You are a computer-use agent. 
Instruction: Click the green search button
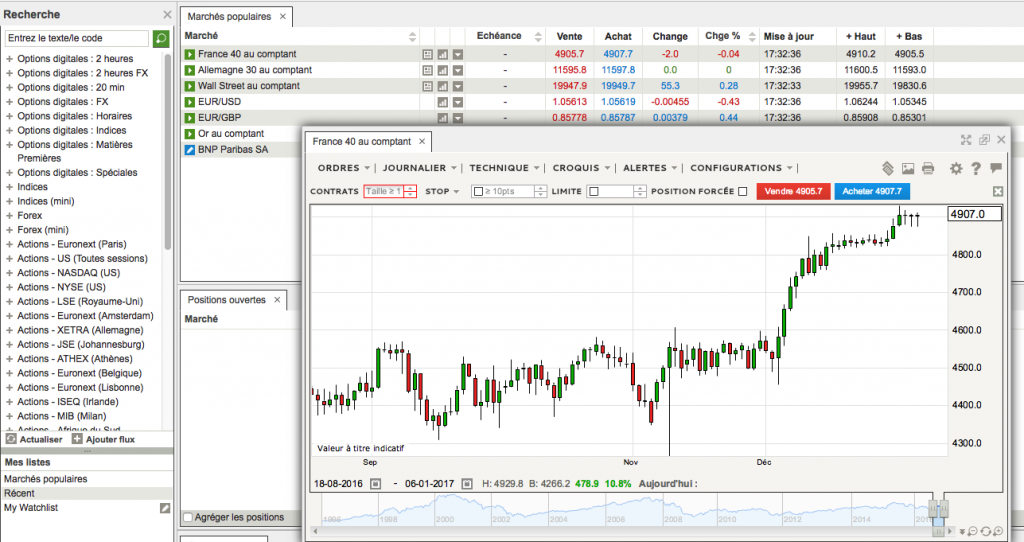(x=161, y=38)
